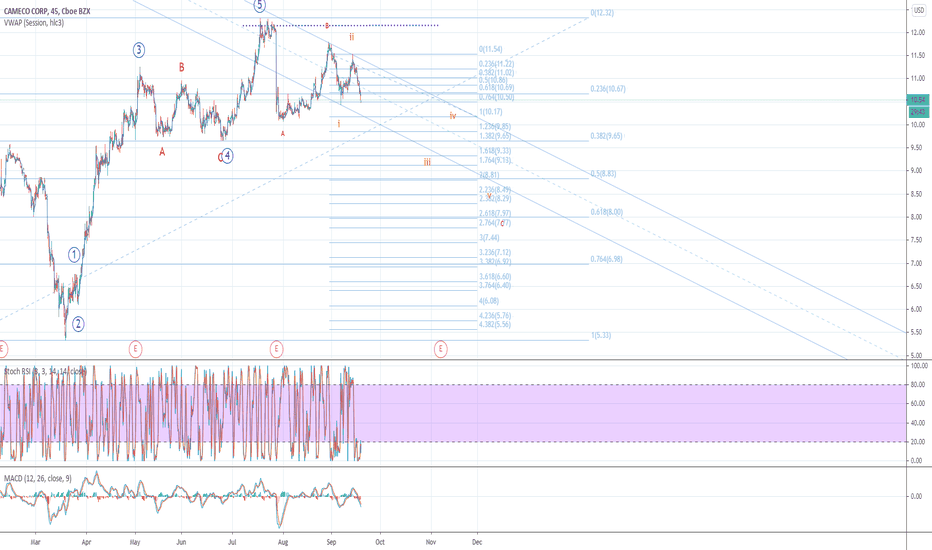The image size is (932, 550).
Task: Click the Mar label on the time axis
Action: (x=35, y=542)
